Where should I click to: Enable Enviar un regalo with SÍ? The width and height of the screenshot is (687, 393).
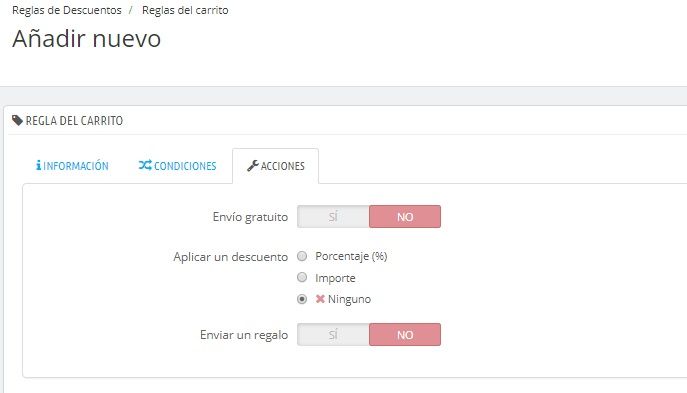pyautogui.click(x=333, y=335)
